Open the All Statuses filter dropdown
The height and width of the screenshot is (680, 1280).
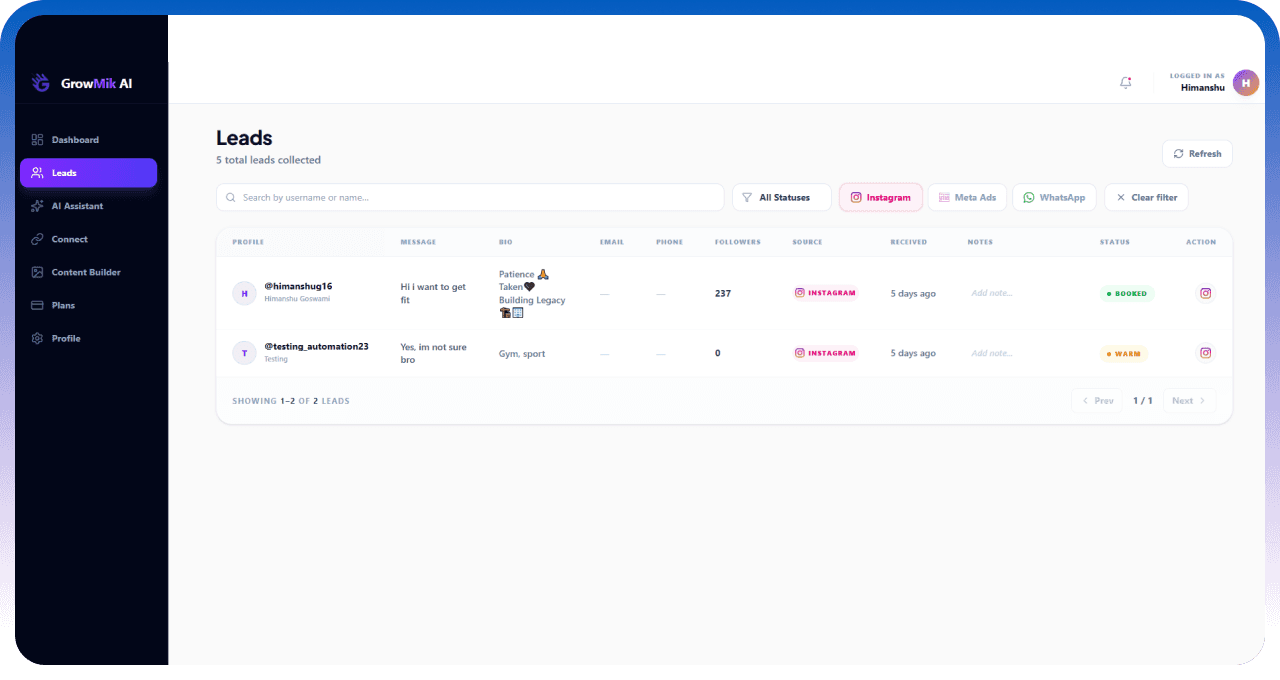tap(782, 197)
